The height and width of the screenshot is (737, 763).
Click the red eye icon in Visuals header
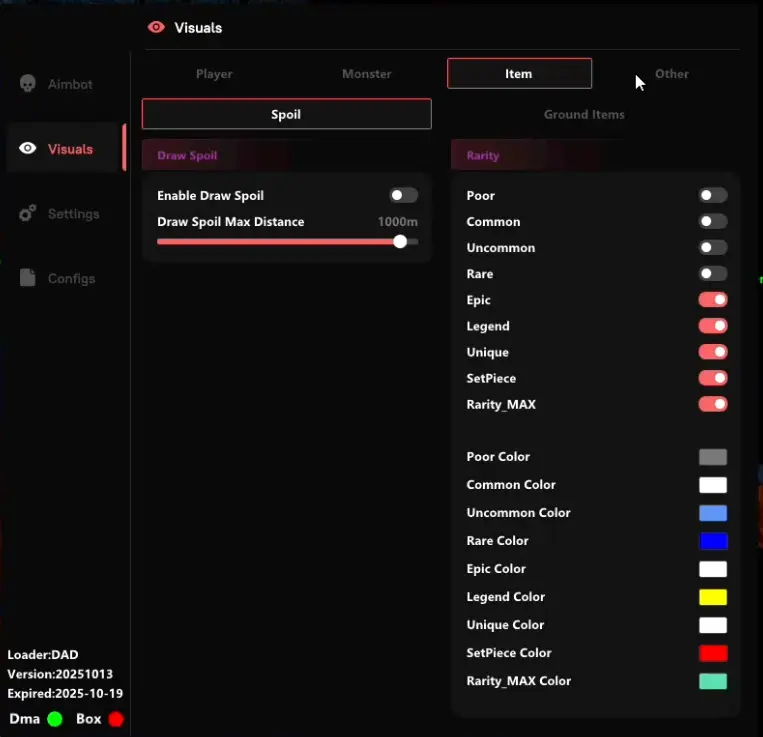tap(156, 28)
